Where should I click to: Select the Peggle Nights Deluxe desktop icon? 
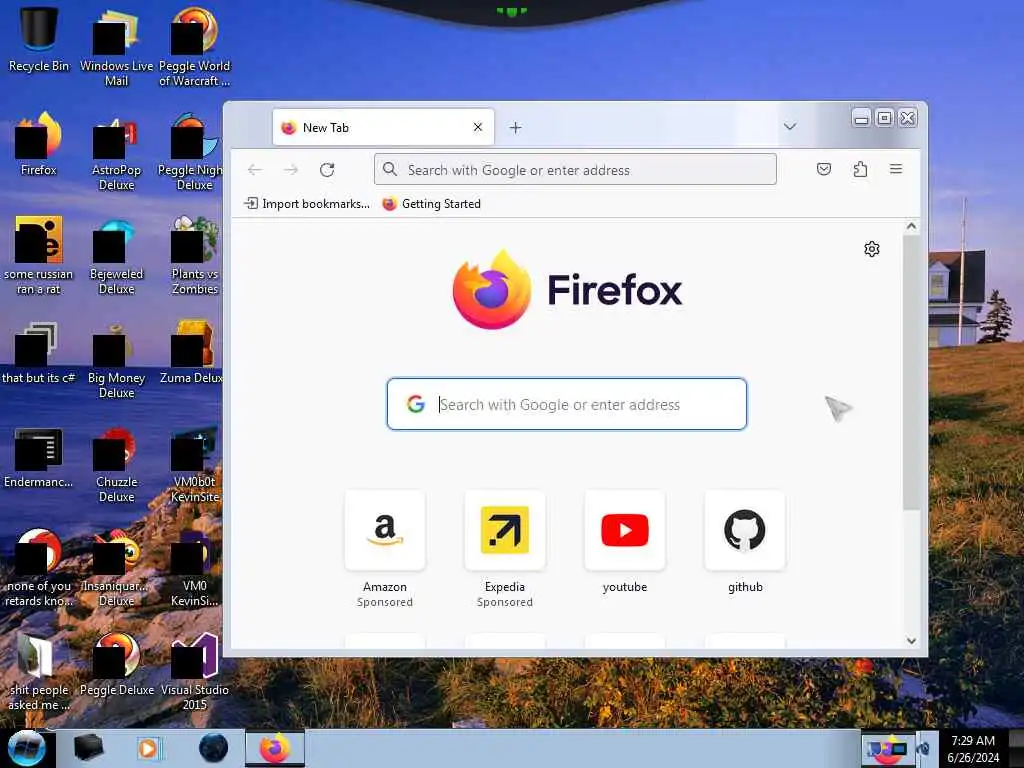coord(191,152)
